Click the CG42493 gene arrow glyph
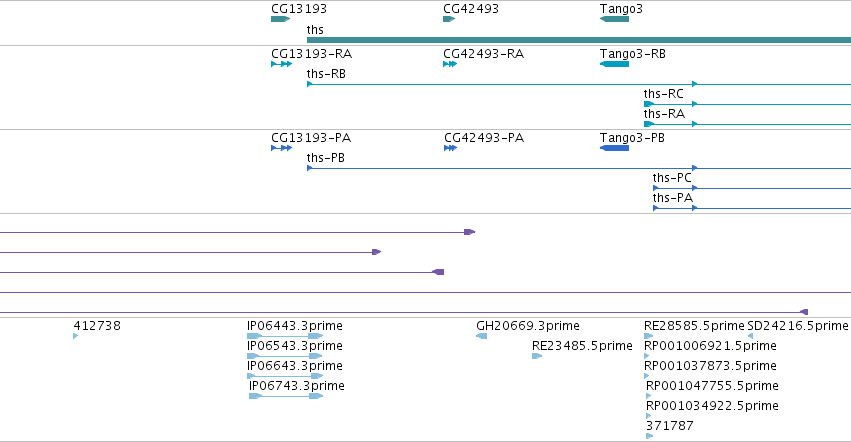The width and height of the screenshot is (851, 442). [449, 19]
